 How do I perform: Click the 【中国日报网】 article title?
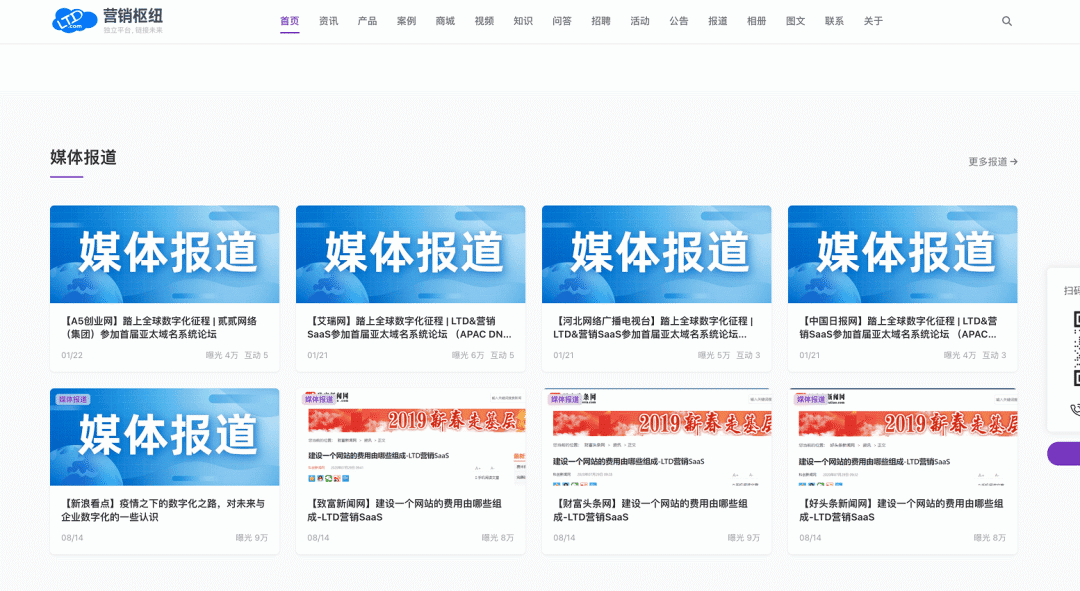point(898,327)
